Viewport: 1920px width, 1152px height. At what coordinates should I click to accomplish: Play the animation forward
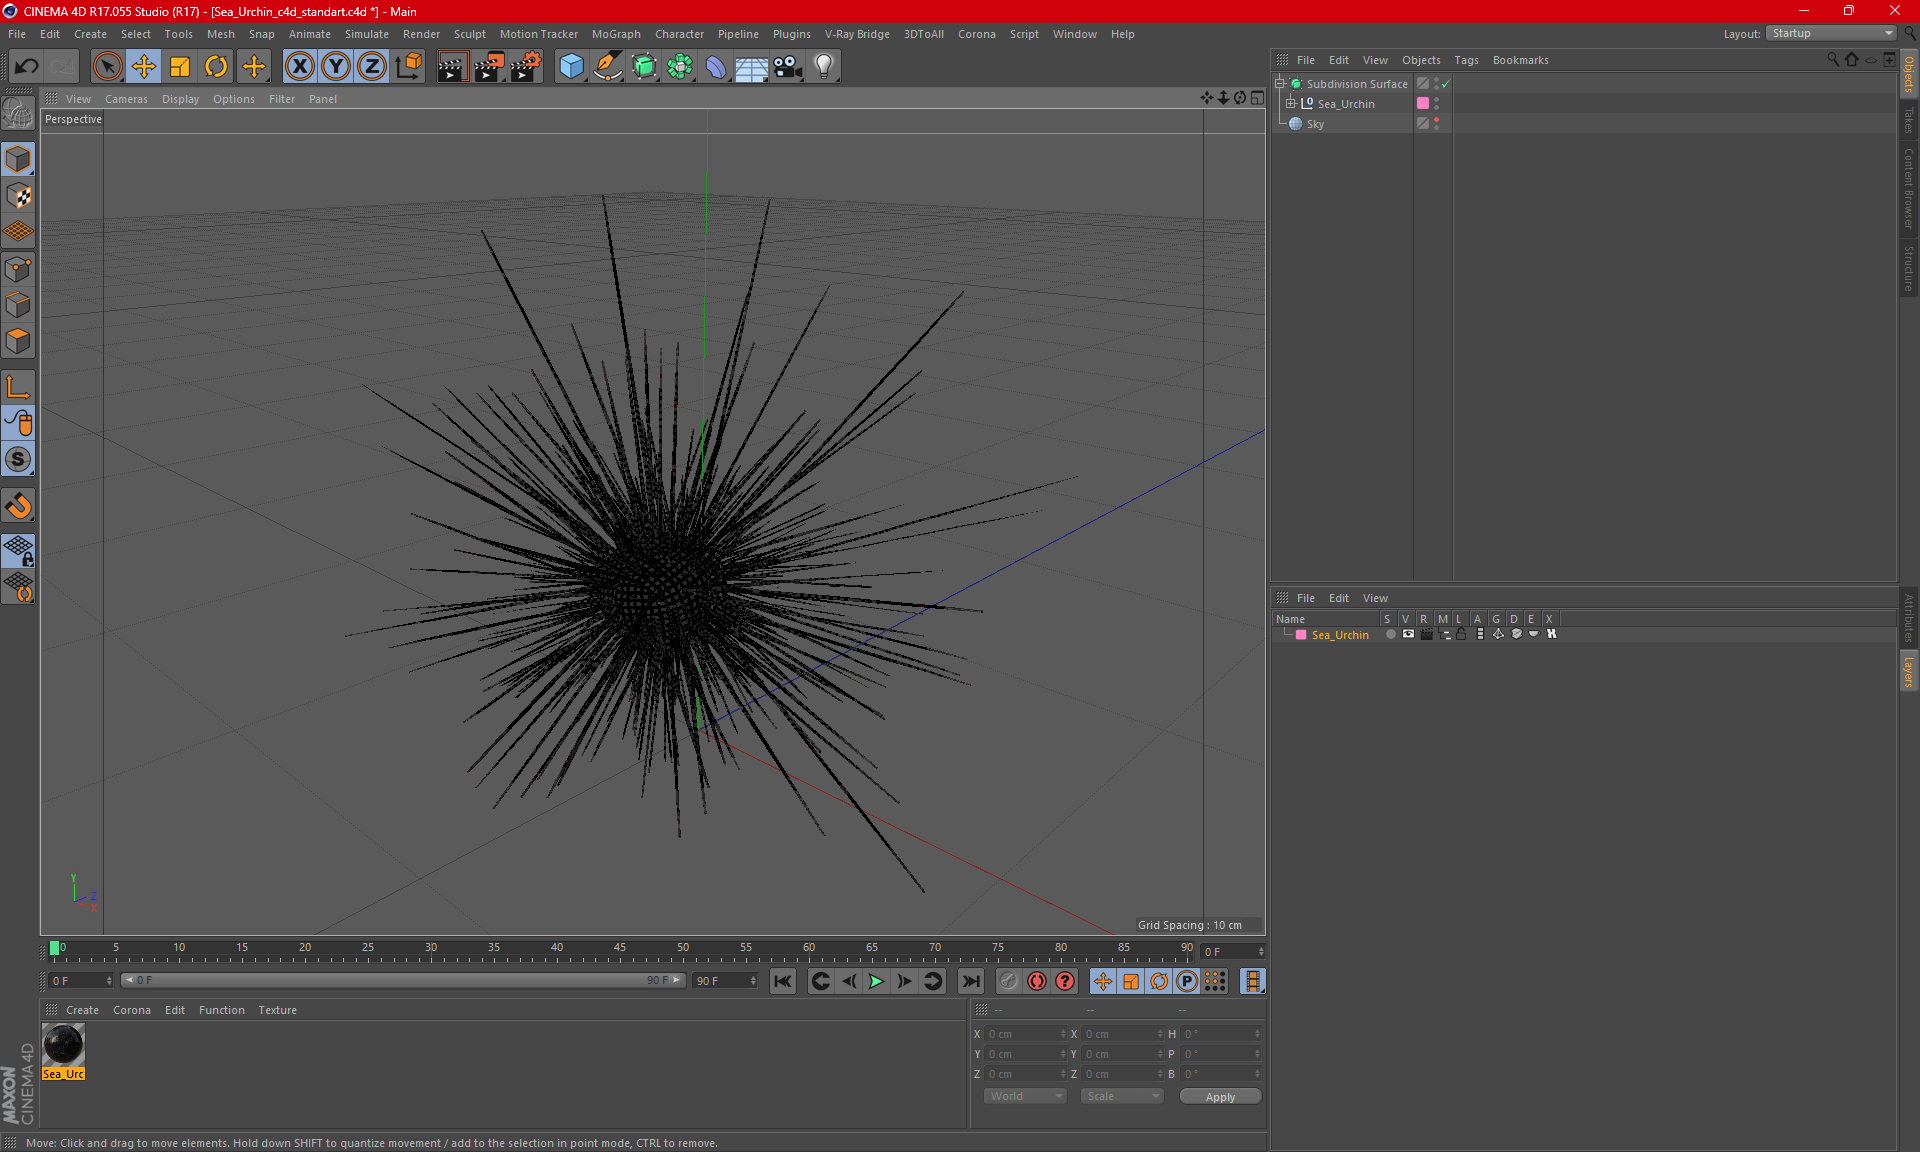pyautogui.click(x=876, y=981)
